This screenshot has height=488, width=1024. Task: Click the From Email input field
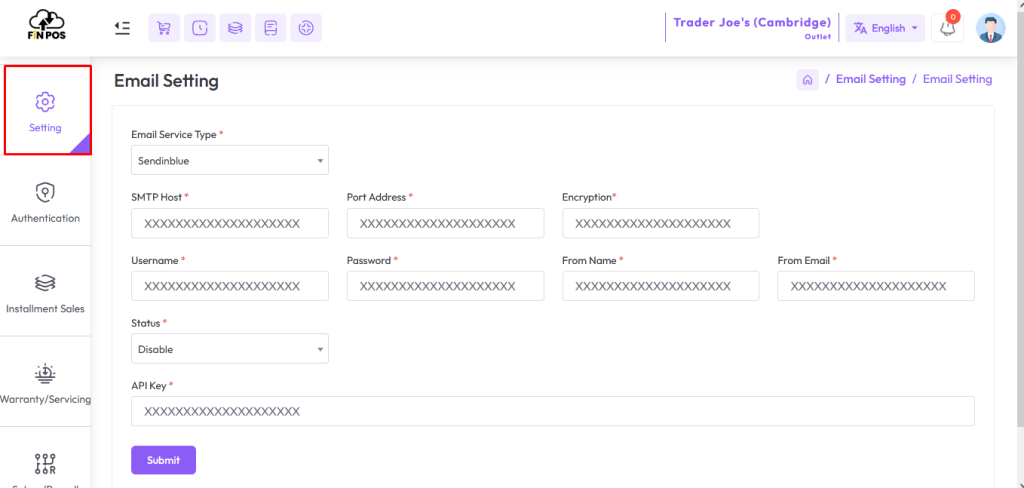[x=876, y=286]
